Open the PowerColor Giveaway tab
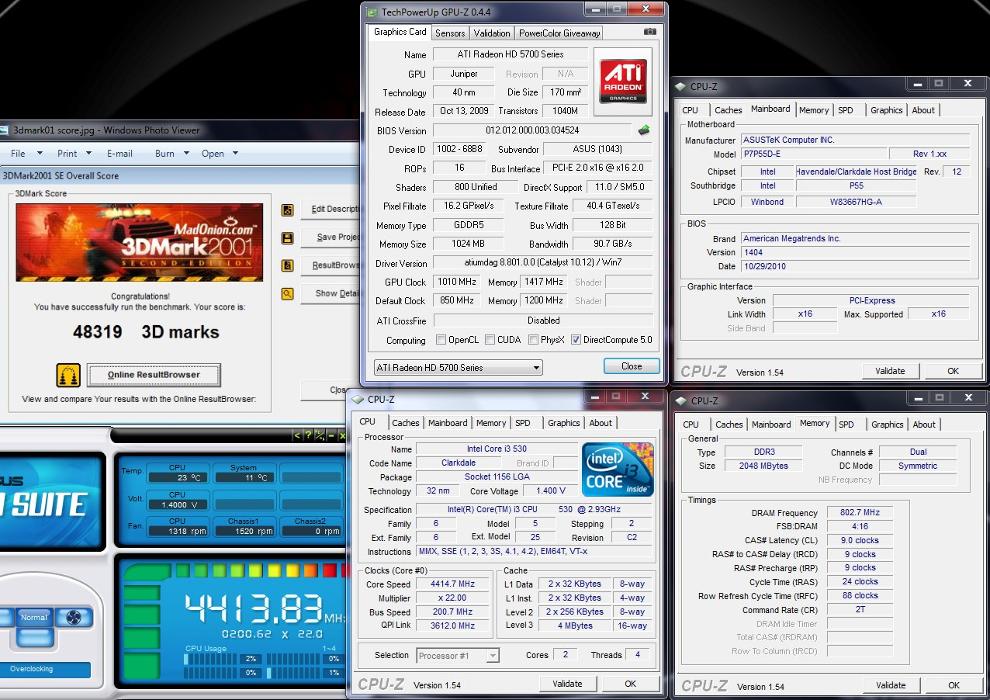The width and height of the screenshot is (990, 700). click(x=559, y=33)
